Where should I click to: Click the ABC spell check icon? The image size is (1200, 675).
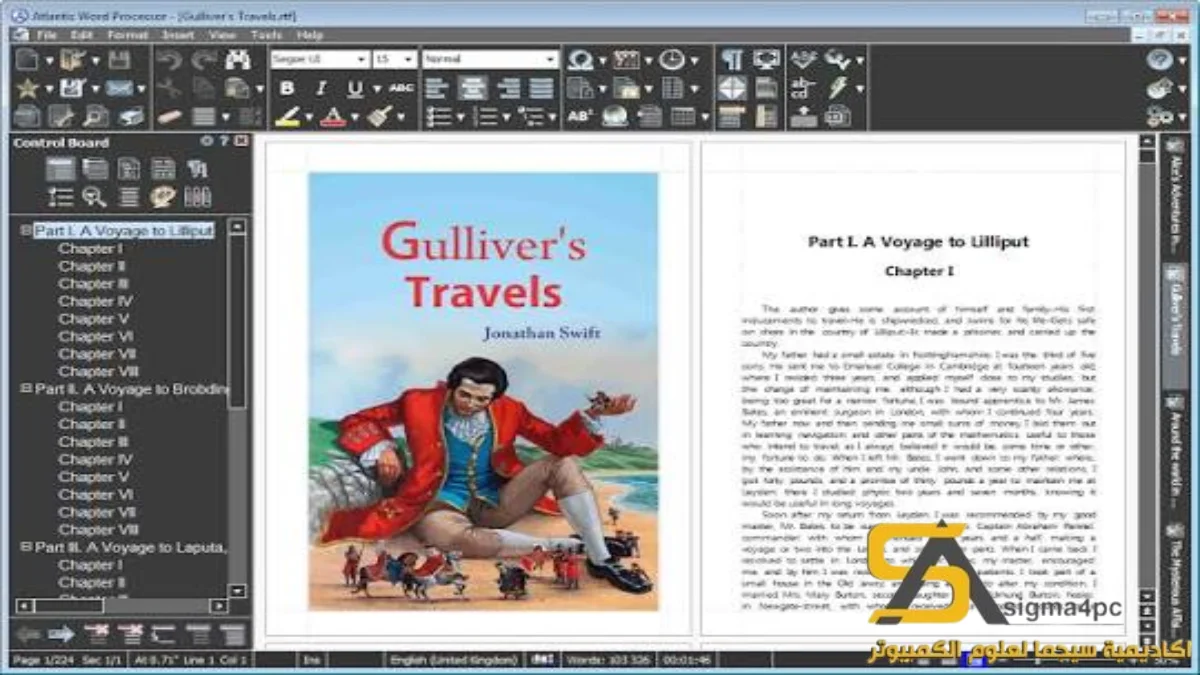point(802,60)
